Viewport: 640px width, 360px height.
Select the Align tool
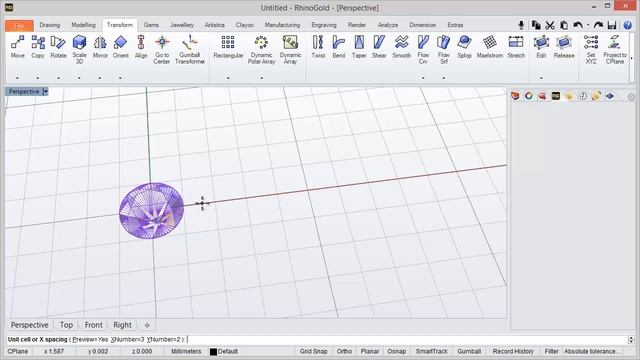click(x=141, y=47)
